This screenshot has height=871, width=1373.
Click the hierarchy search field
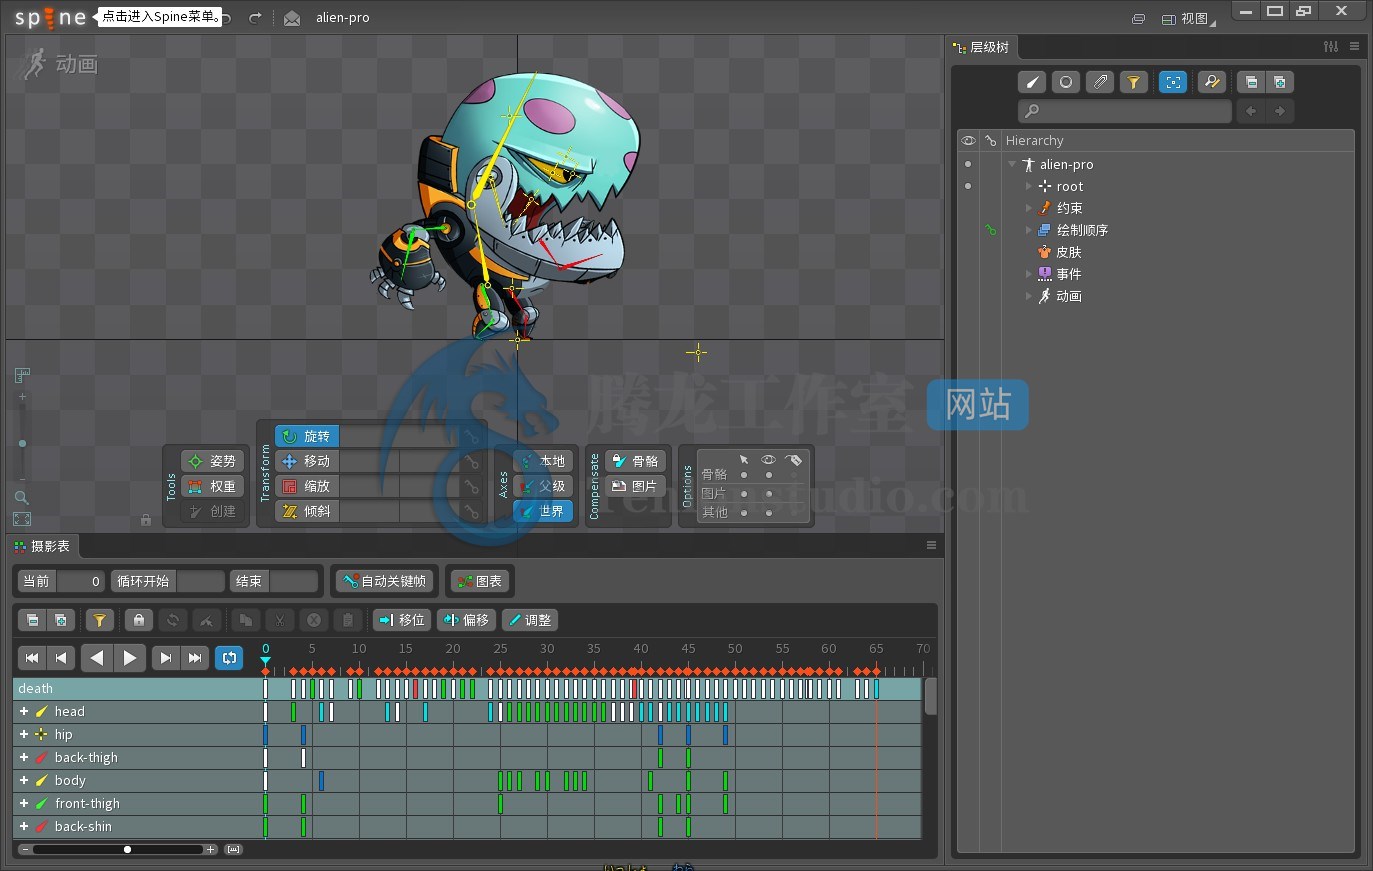[1125, 111]
